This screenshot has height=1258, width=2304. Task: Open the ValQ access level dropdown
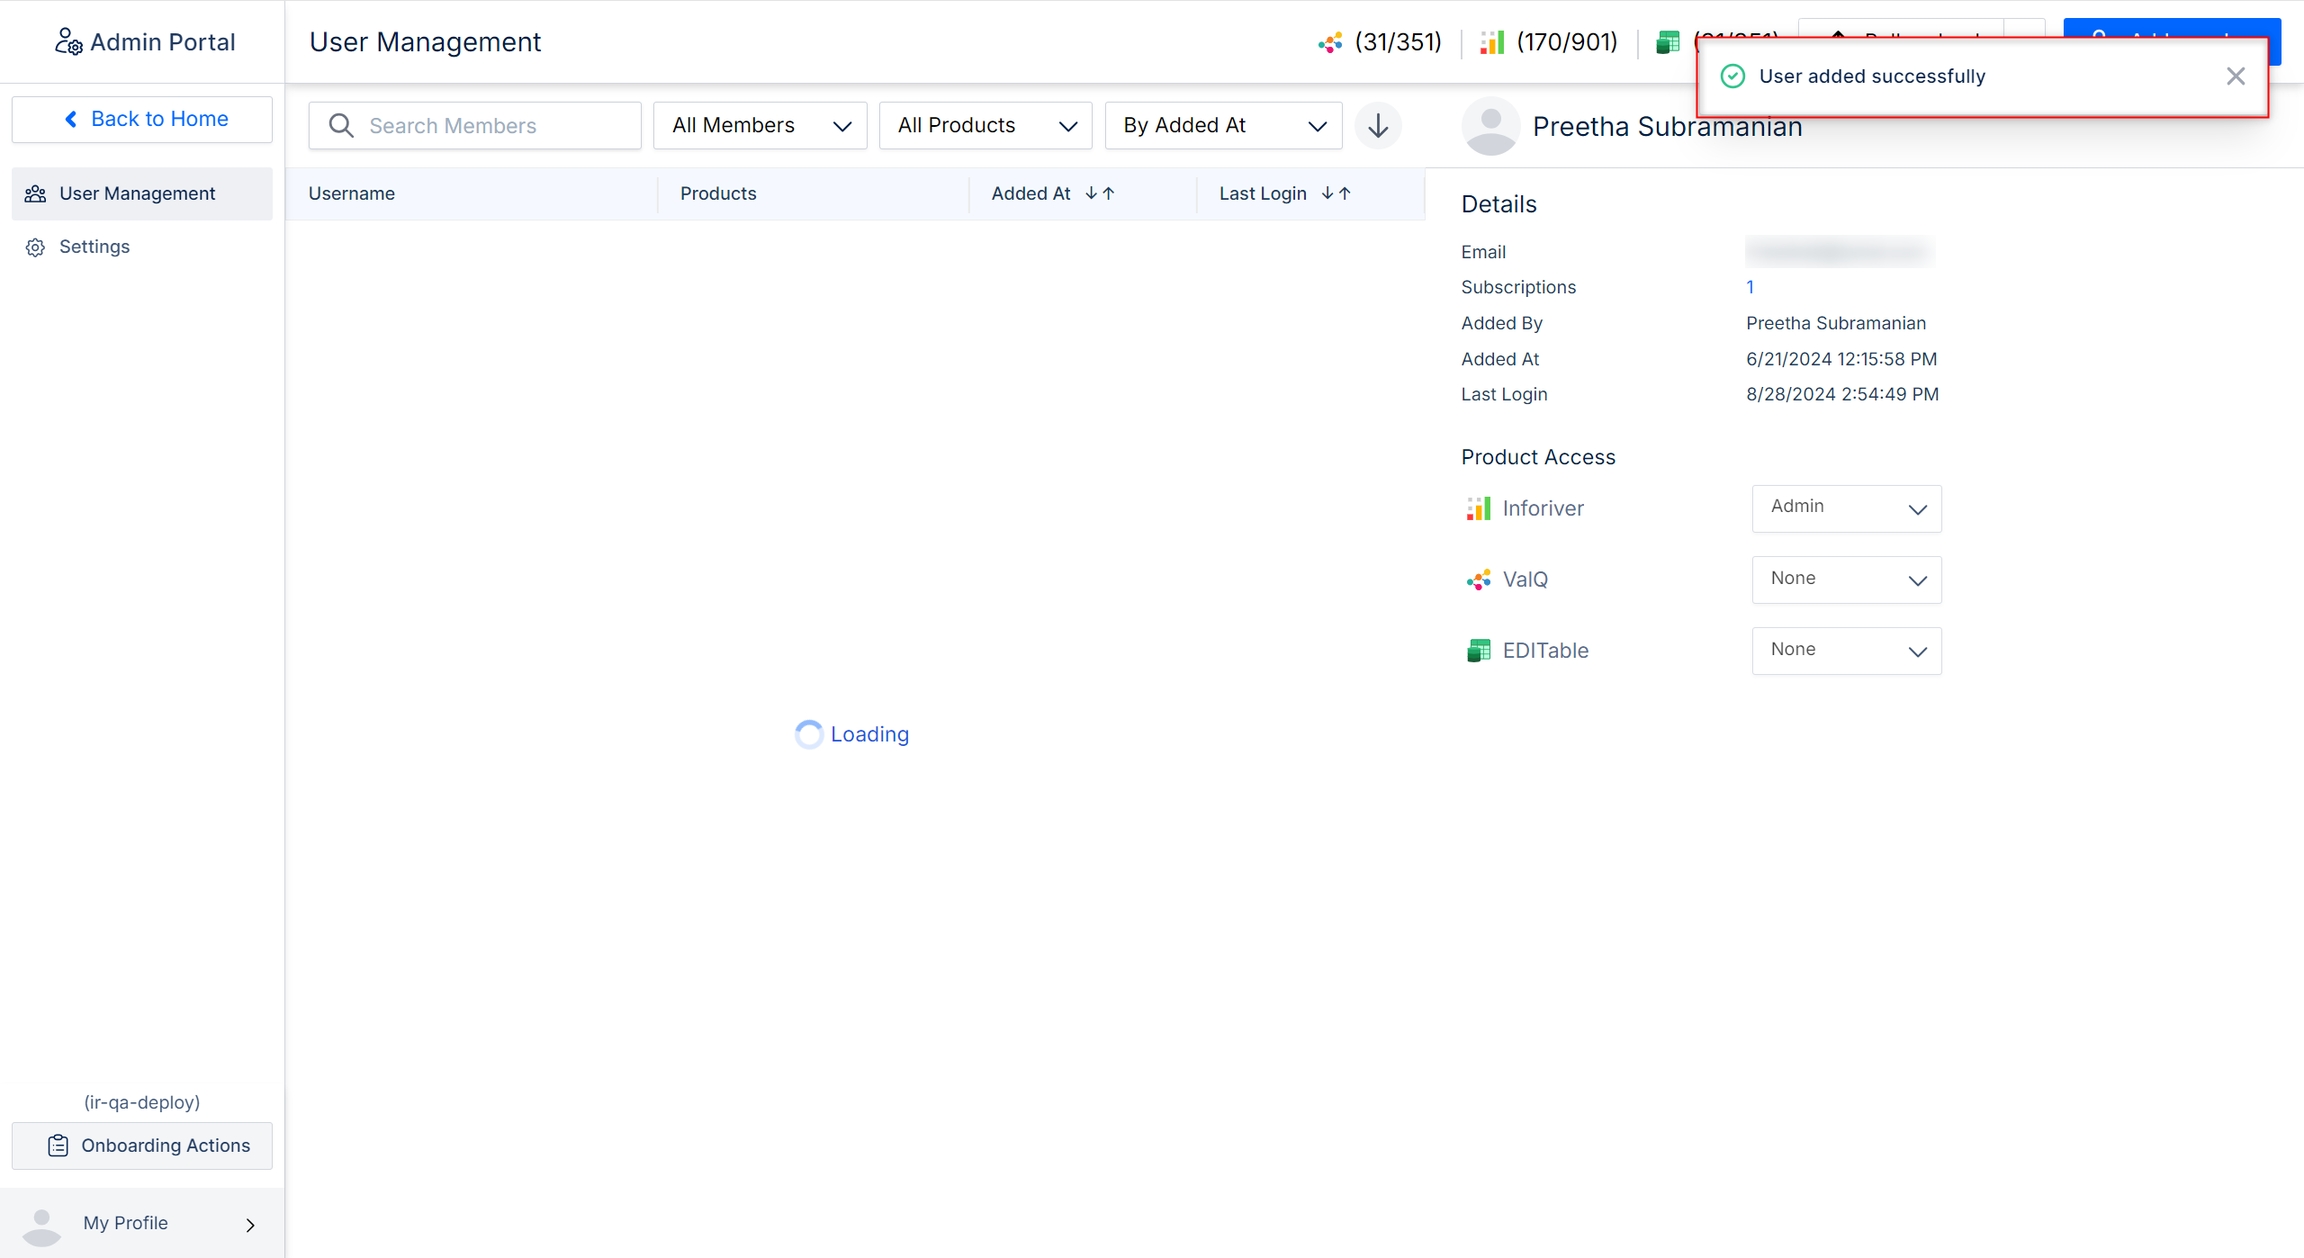point(1846,580)
